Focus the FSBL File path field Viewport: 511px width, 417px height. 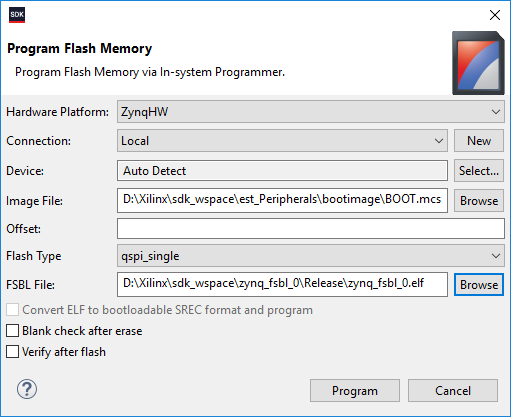coord(282,284)
